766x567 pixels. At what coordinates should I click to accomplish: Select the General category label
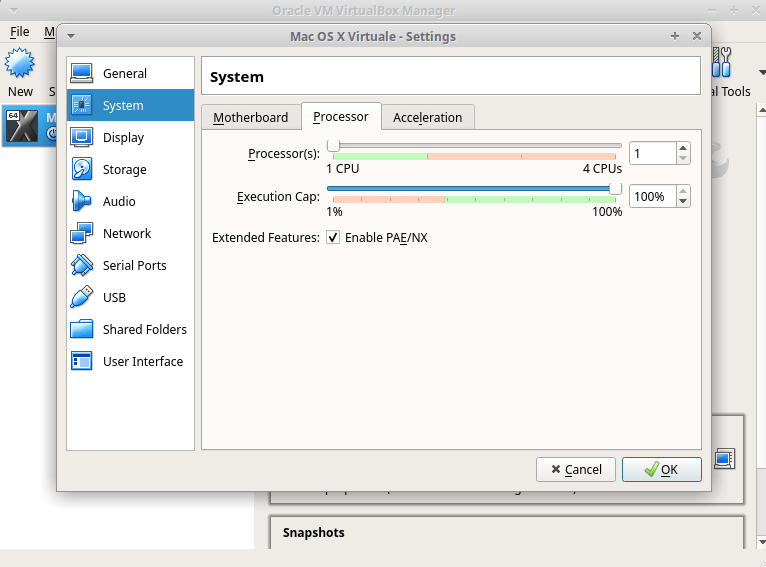click(125, 73)
